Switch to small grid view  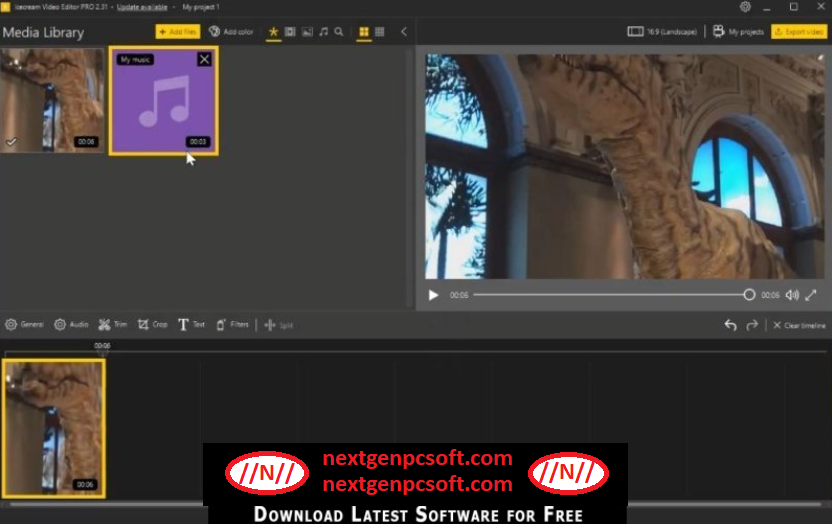[x=380, y=32]
